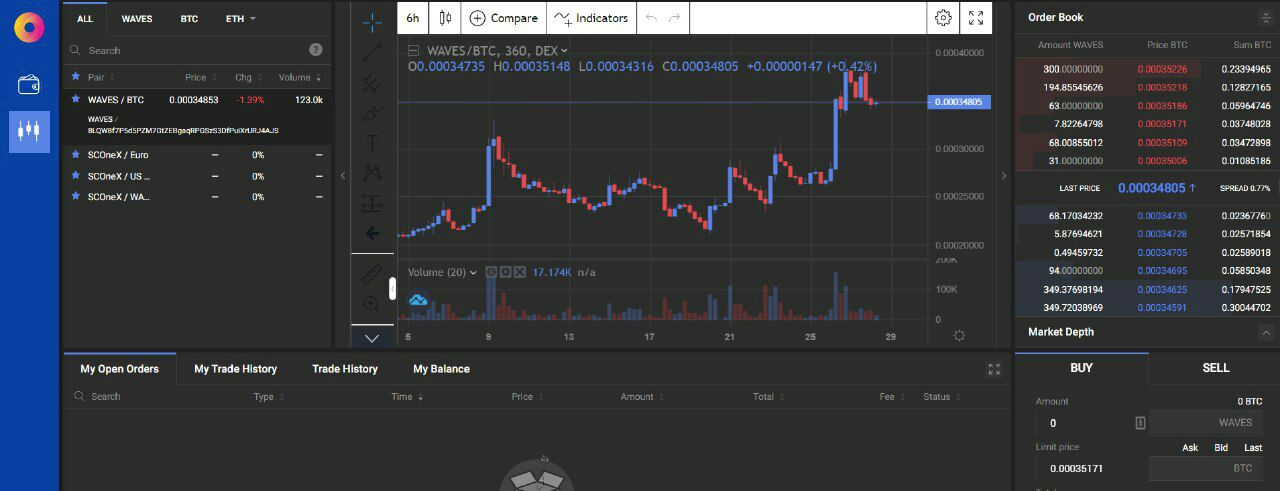Open chart settings gear
Viewport: 1280px width, 491px height.
[943, 18]
